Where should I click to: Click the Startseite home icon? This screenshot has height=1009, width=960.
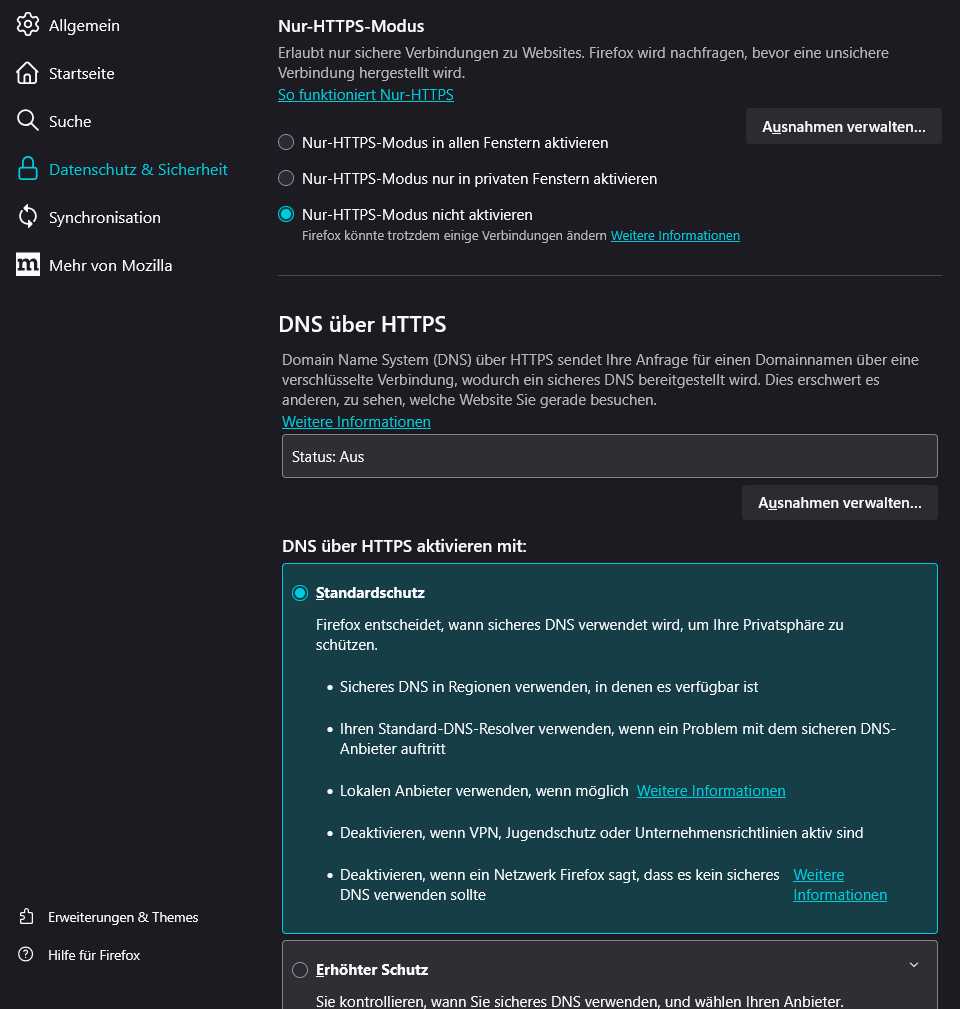coord(28,73)
